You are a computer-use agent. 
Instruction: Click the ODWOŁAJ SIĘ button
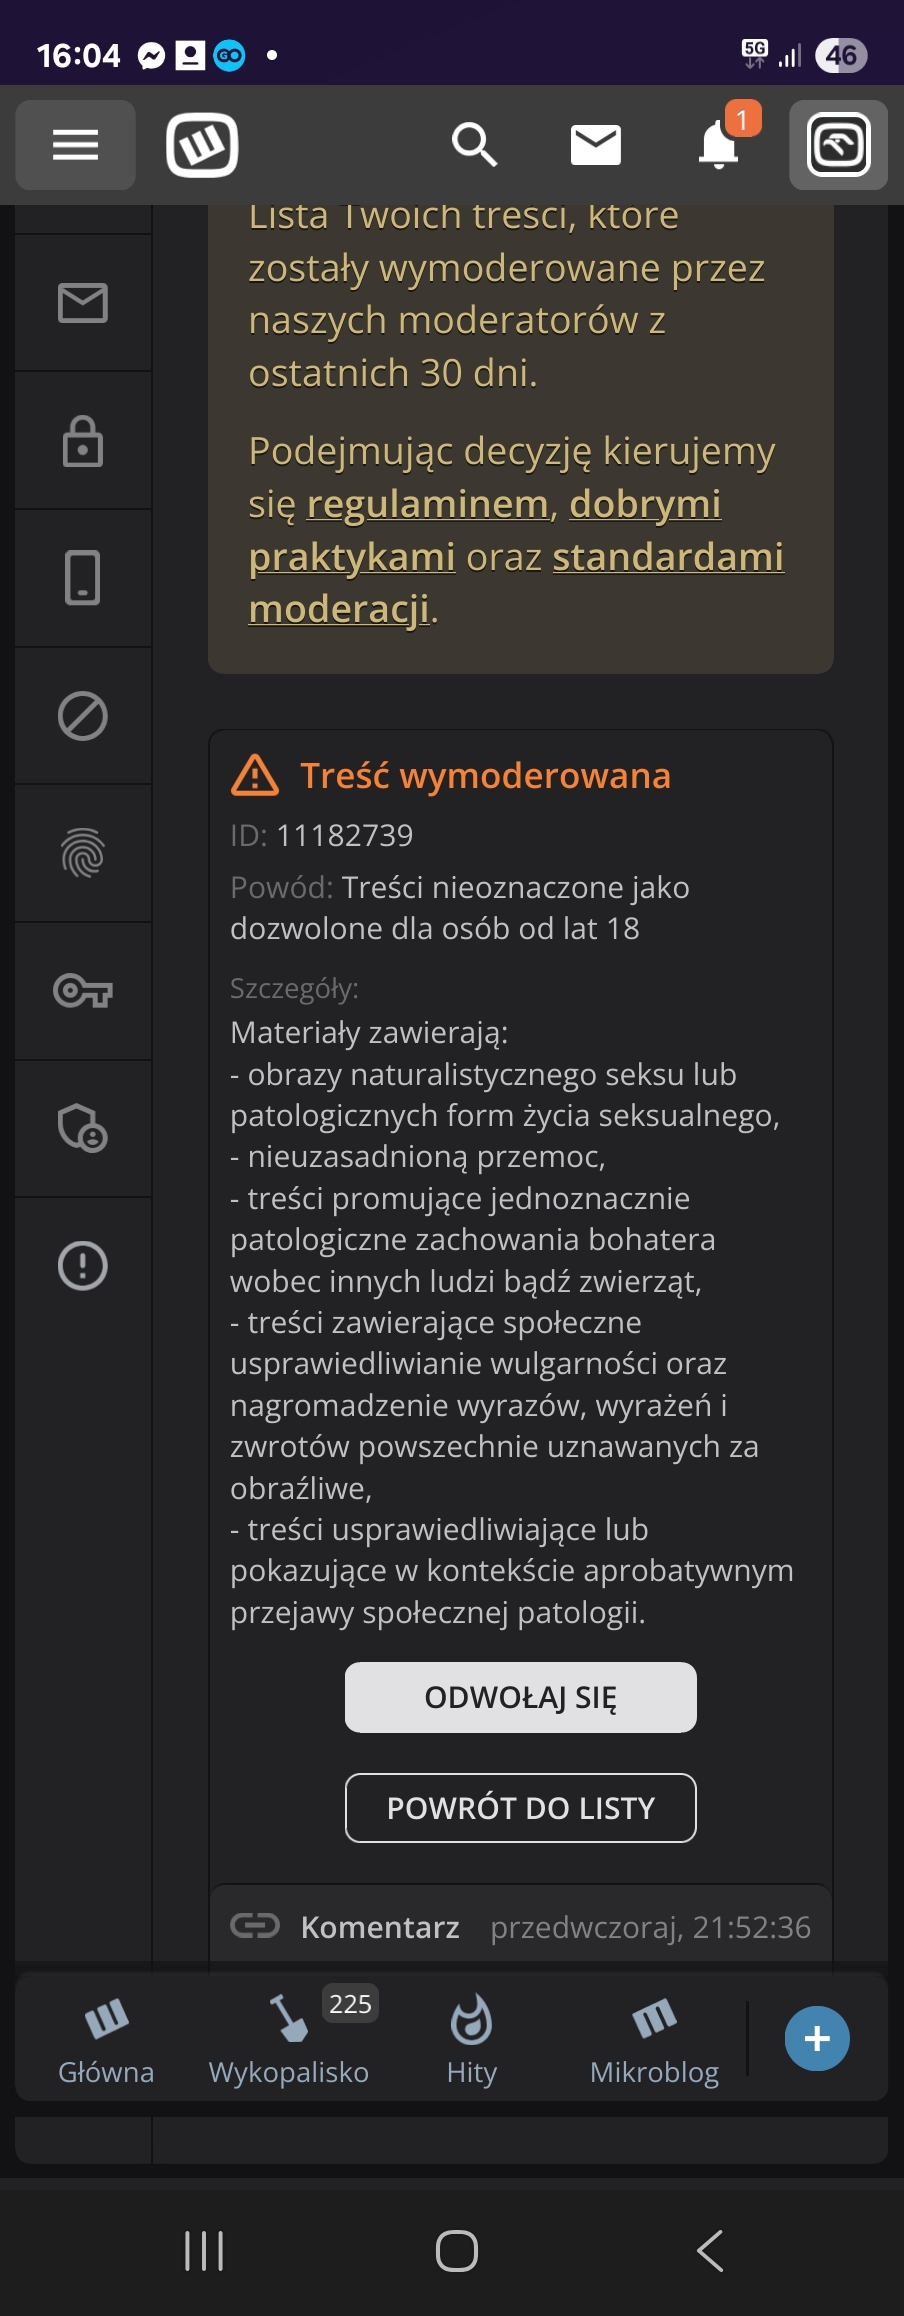(x=520, y=1697)
